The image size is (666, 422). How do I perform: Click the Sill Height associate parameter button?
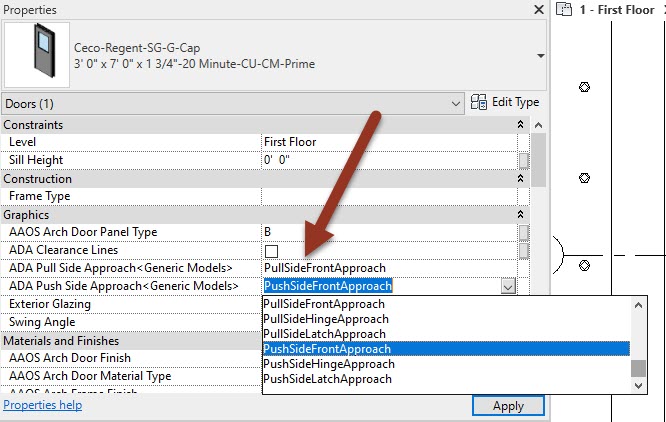[x=524, y=160]
